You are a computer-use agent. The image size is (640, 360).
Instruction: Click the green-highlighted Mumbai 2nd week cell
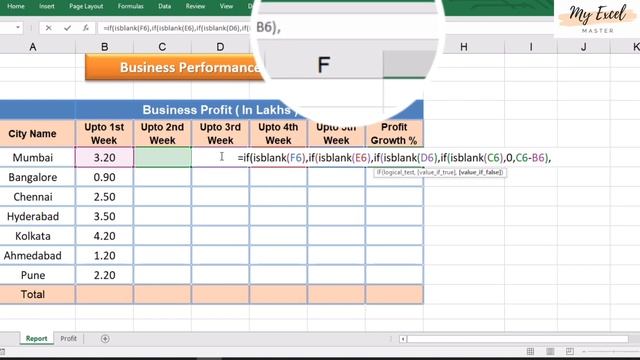click(162, 158)
